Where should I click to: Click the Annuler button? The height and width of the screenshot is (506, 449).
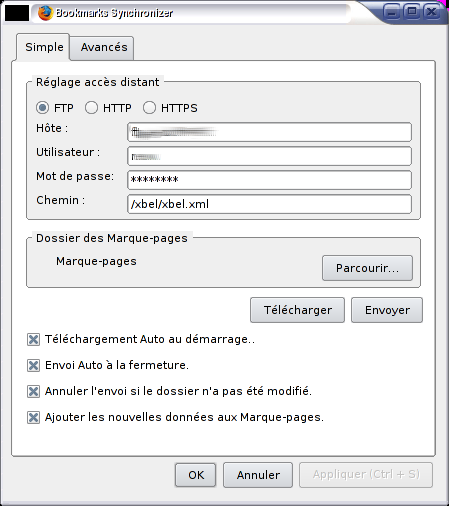point(258,475)
